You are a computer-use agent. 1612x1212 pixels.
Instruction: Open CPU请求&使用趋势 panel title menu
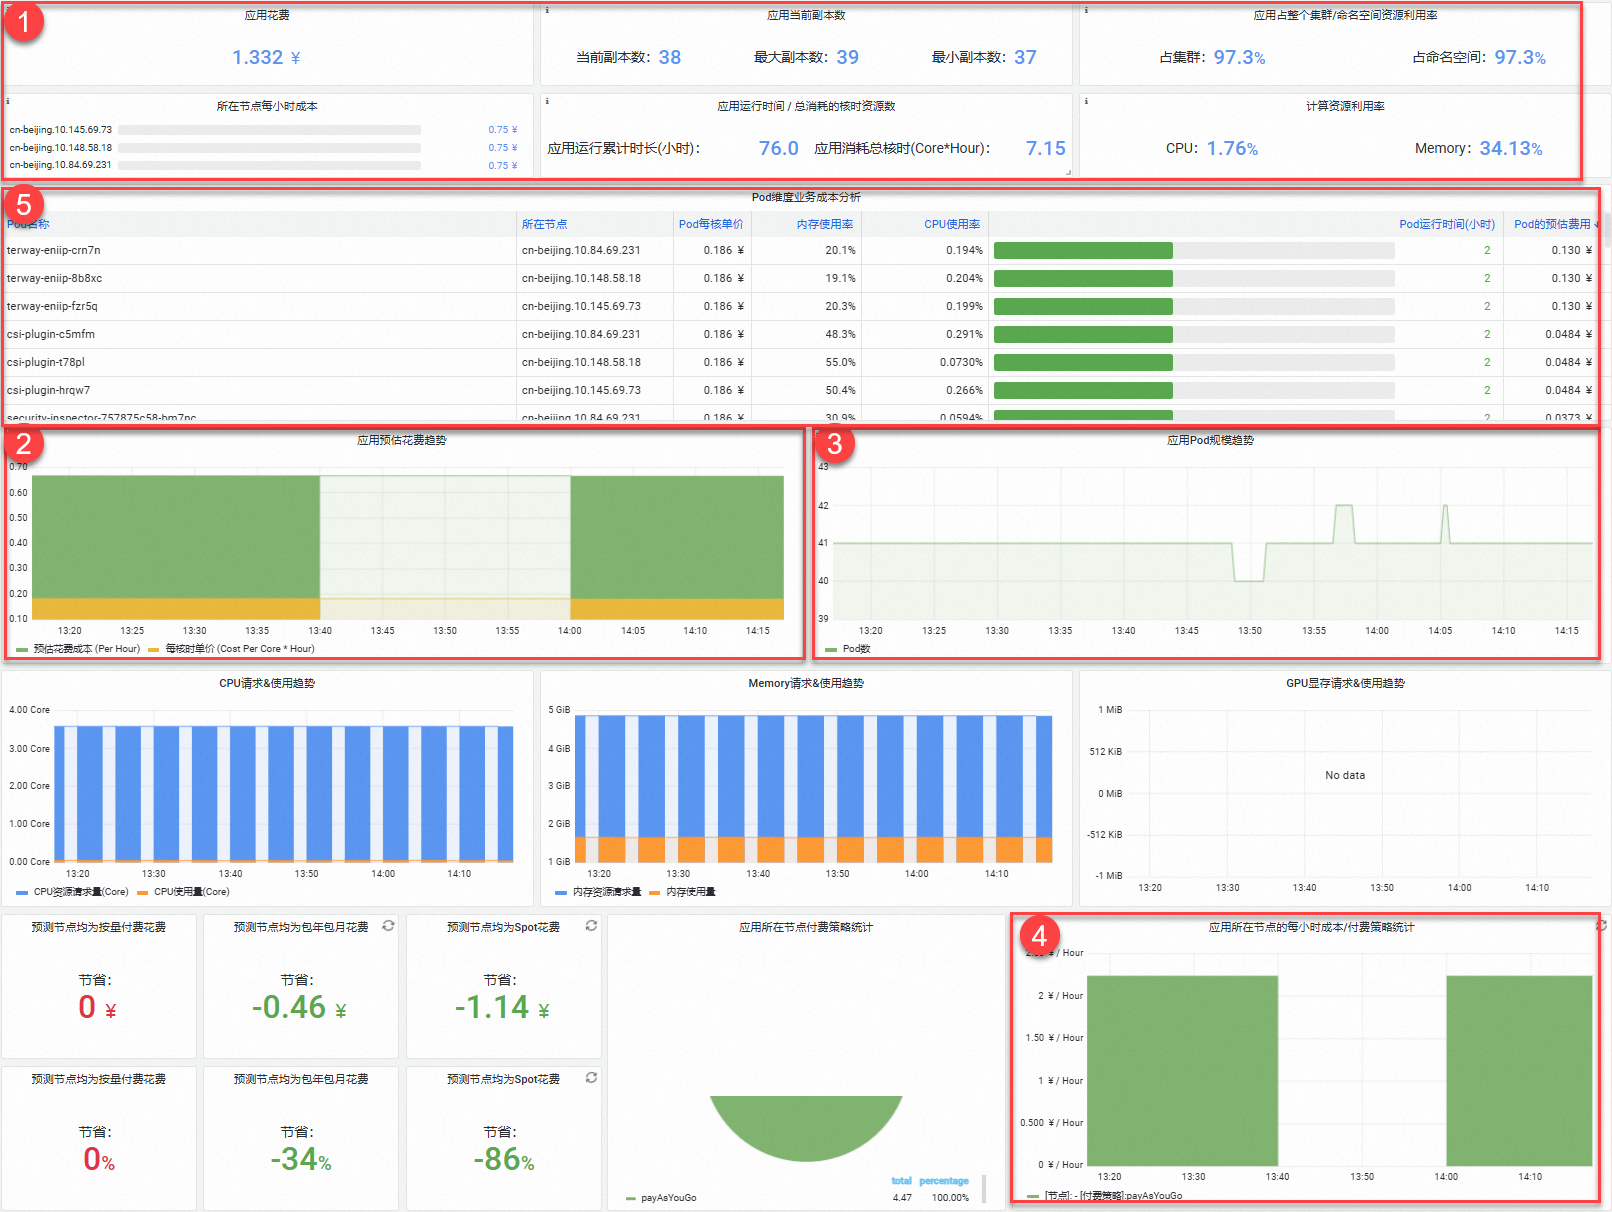coord(267,684)
